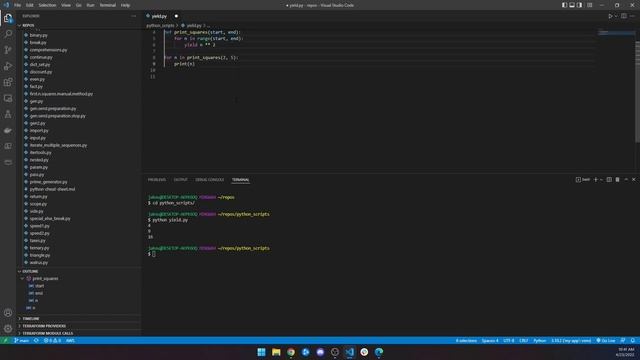Open the Source Control view

[x=8, y=50]
